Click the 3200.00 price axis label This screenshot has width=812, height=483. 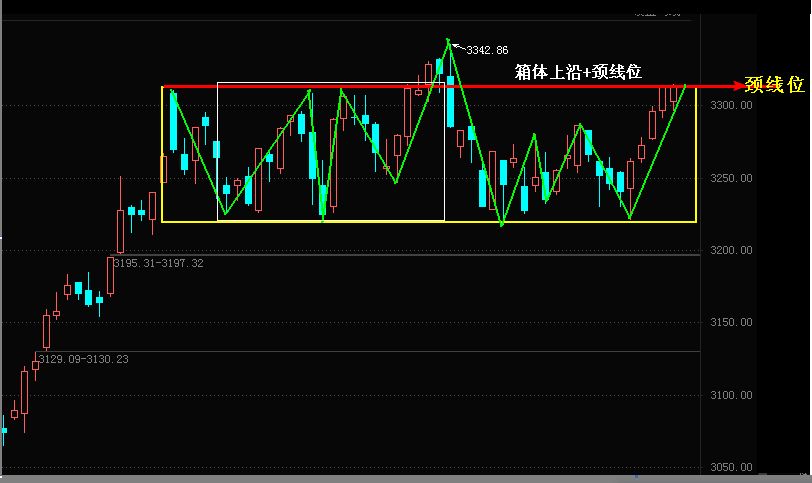tap(731, 251)
